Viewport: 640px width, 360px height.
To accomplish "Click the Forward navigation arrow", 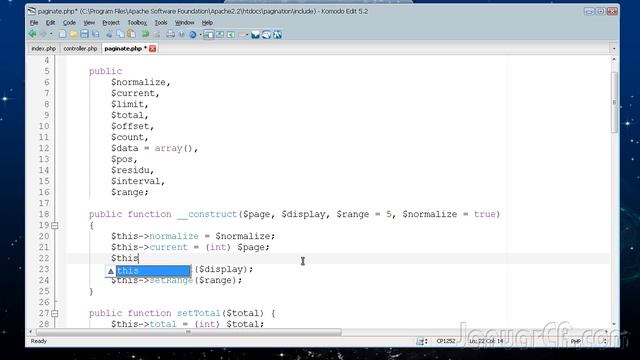I will pos(42,35).
